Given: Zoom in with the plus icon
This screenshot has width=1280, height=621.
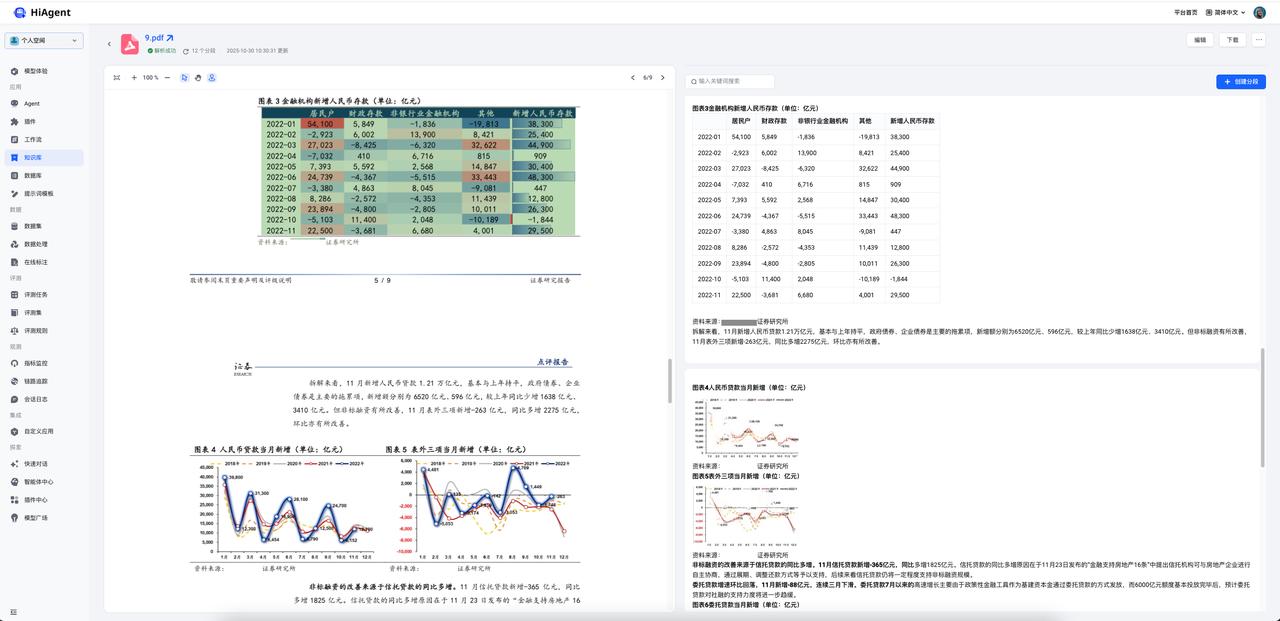Looking at the screenshot, I should (x=134, y=77).
